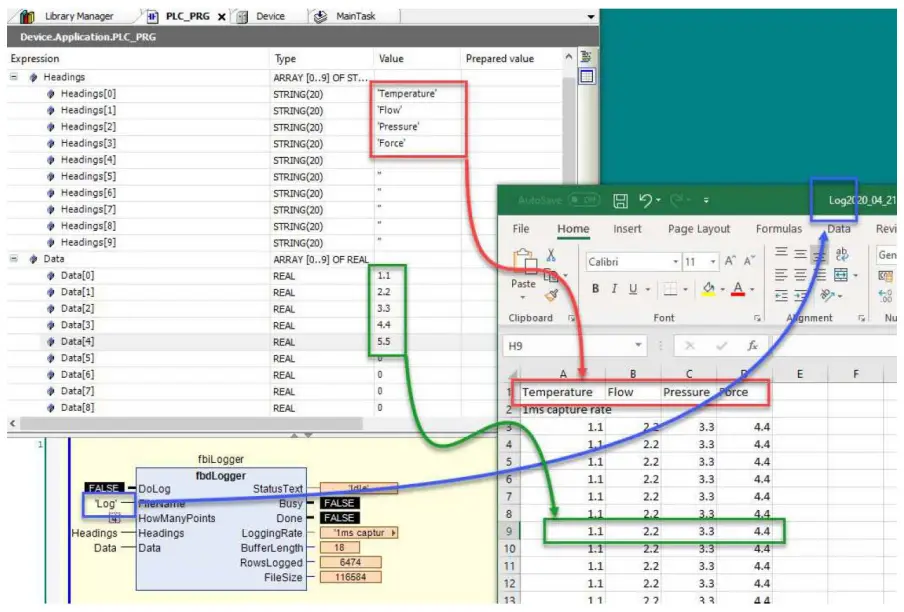Click the RowsLogged value 6474
The image size is (904, 612).
pos(351,562)
